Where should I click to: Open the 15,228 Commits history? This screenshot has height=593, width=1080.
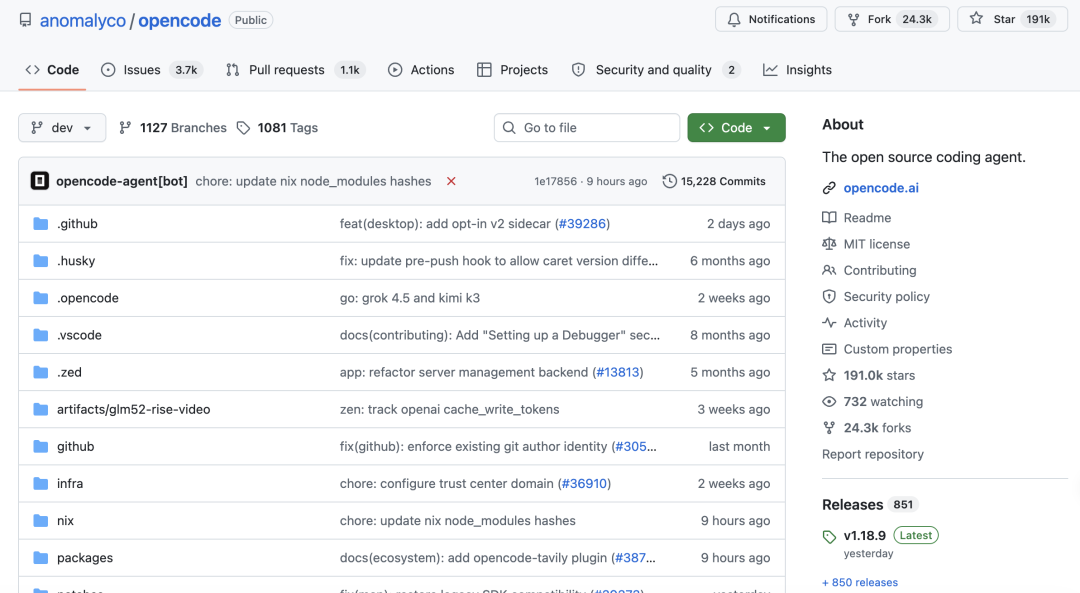point(714,181)
